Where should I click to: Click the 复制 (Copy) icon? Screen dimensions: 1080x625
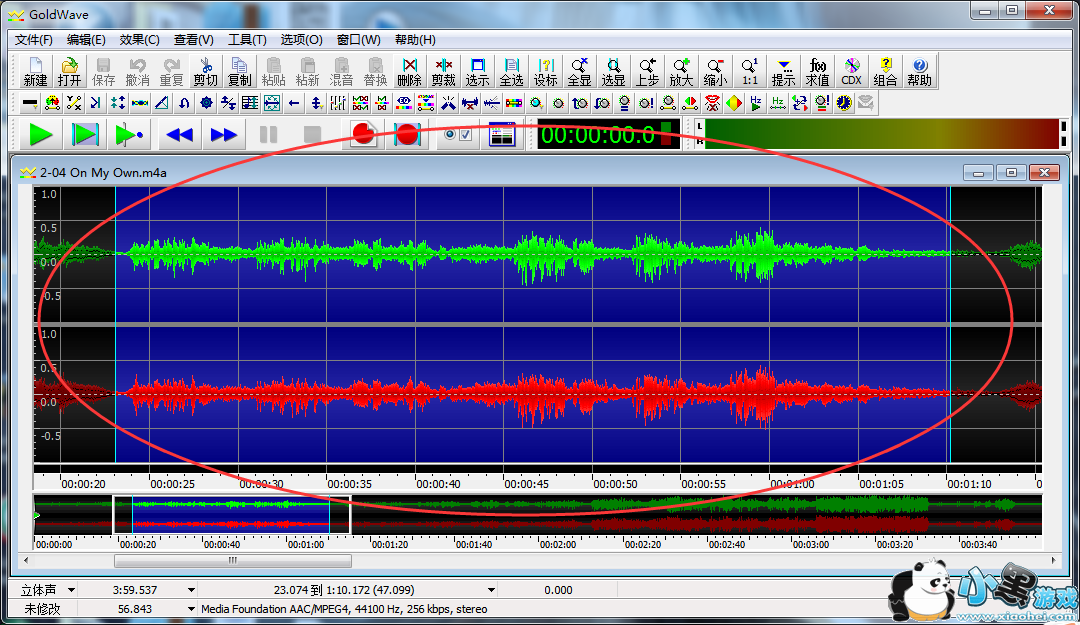239,71
